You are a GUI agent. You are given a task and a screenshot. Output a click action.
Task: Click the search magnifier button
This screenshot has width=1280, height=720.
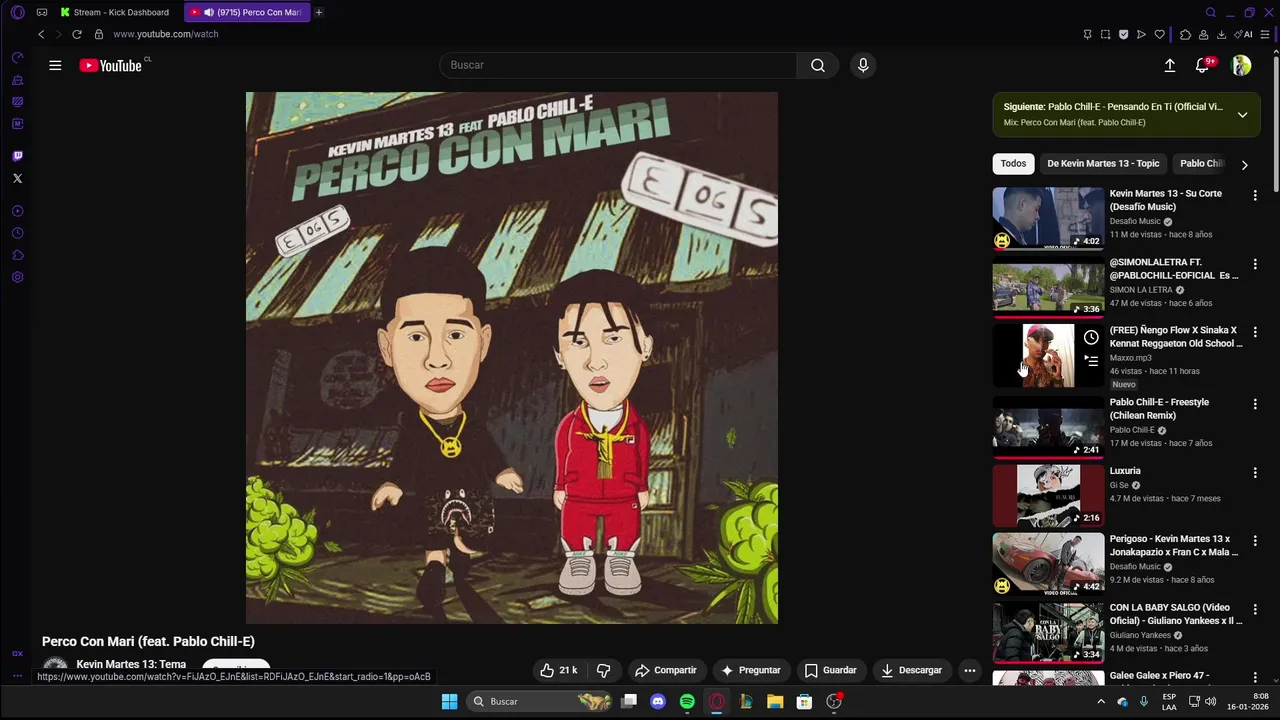click(818, 65)
